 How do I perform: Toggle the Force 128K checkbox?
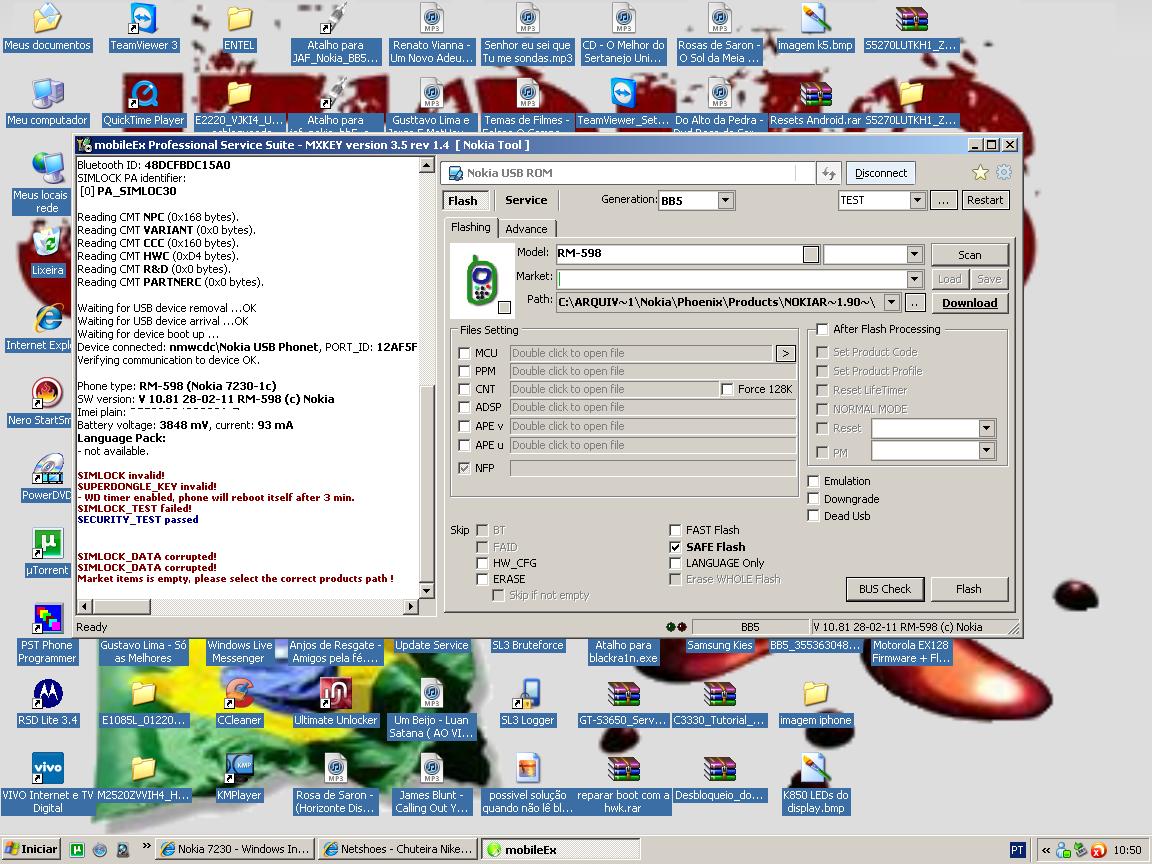pos(727,389)
